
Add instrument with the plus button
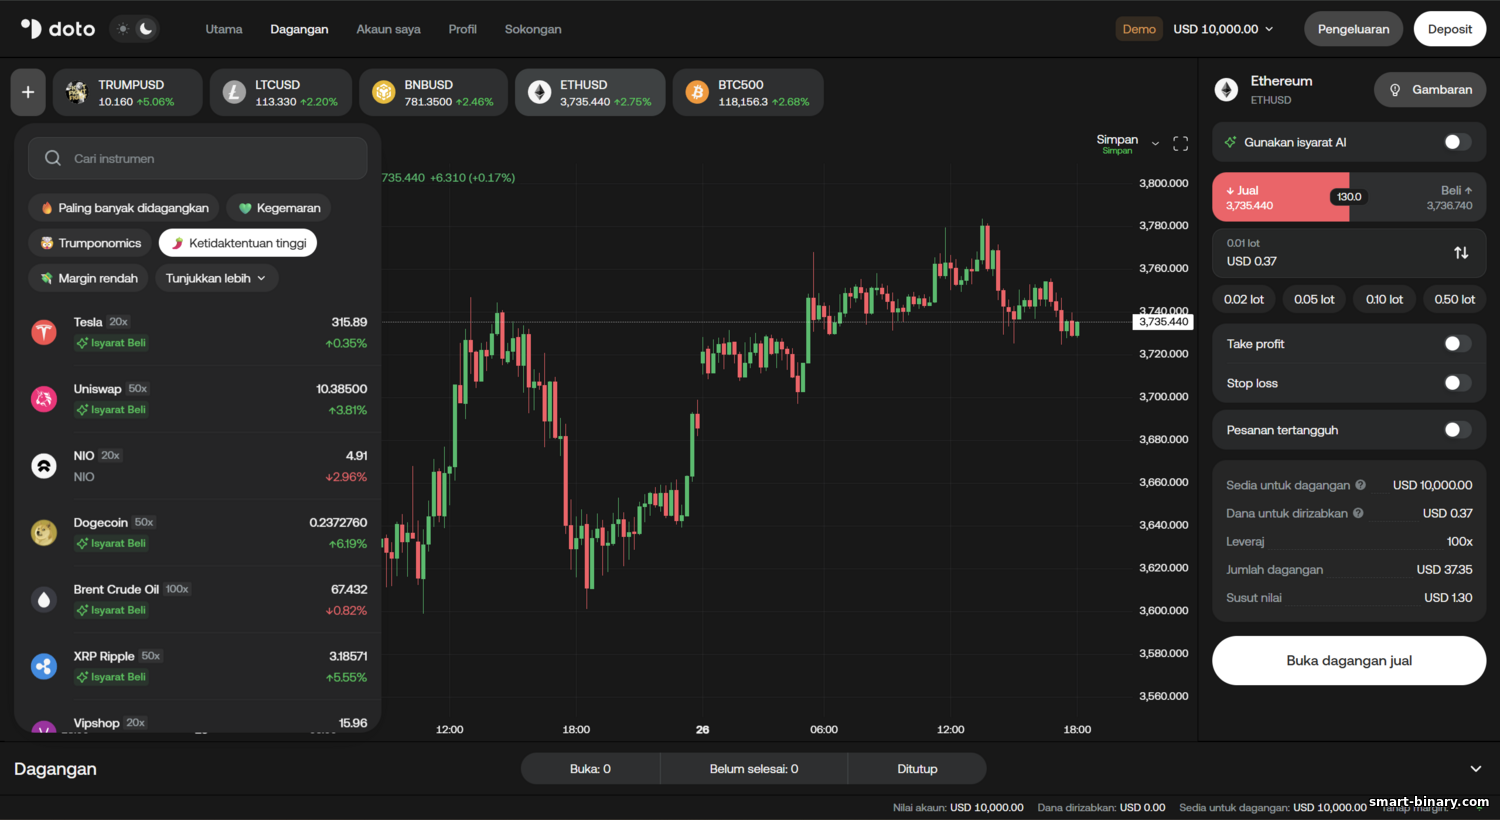[28, 92]
